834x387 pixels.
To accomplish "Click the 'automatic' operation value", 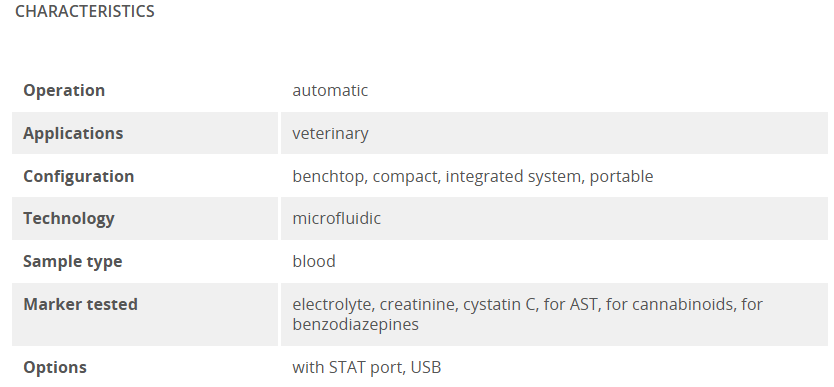I will click(330, 90).
